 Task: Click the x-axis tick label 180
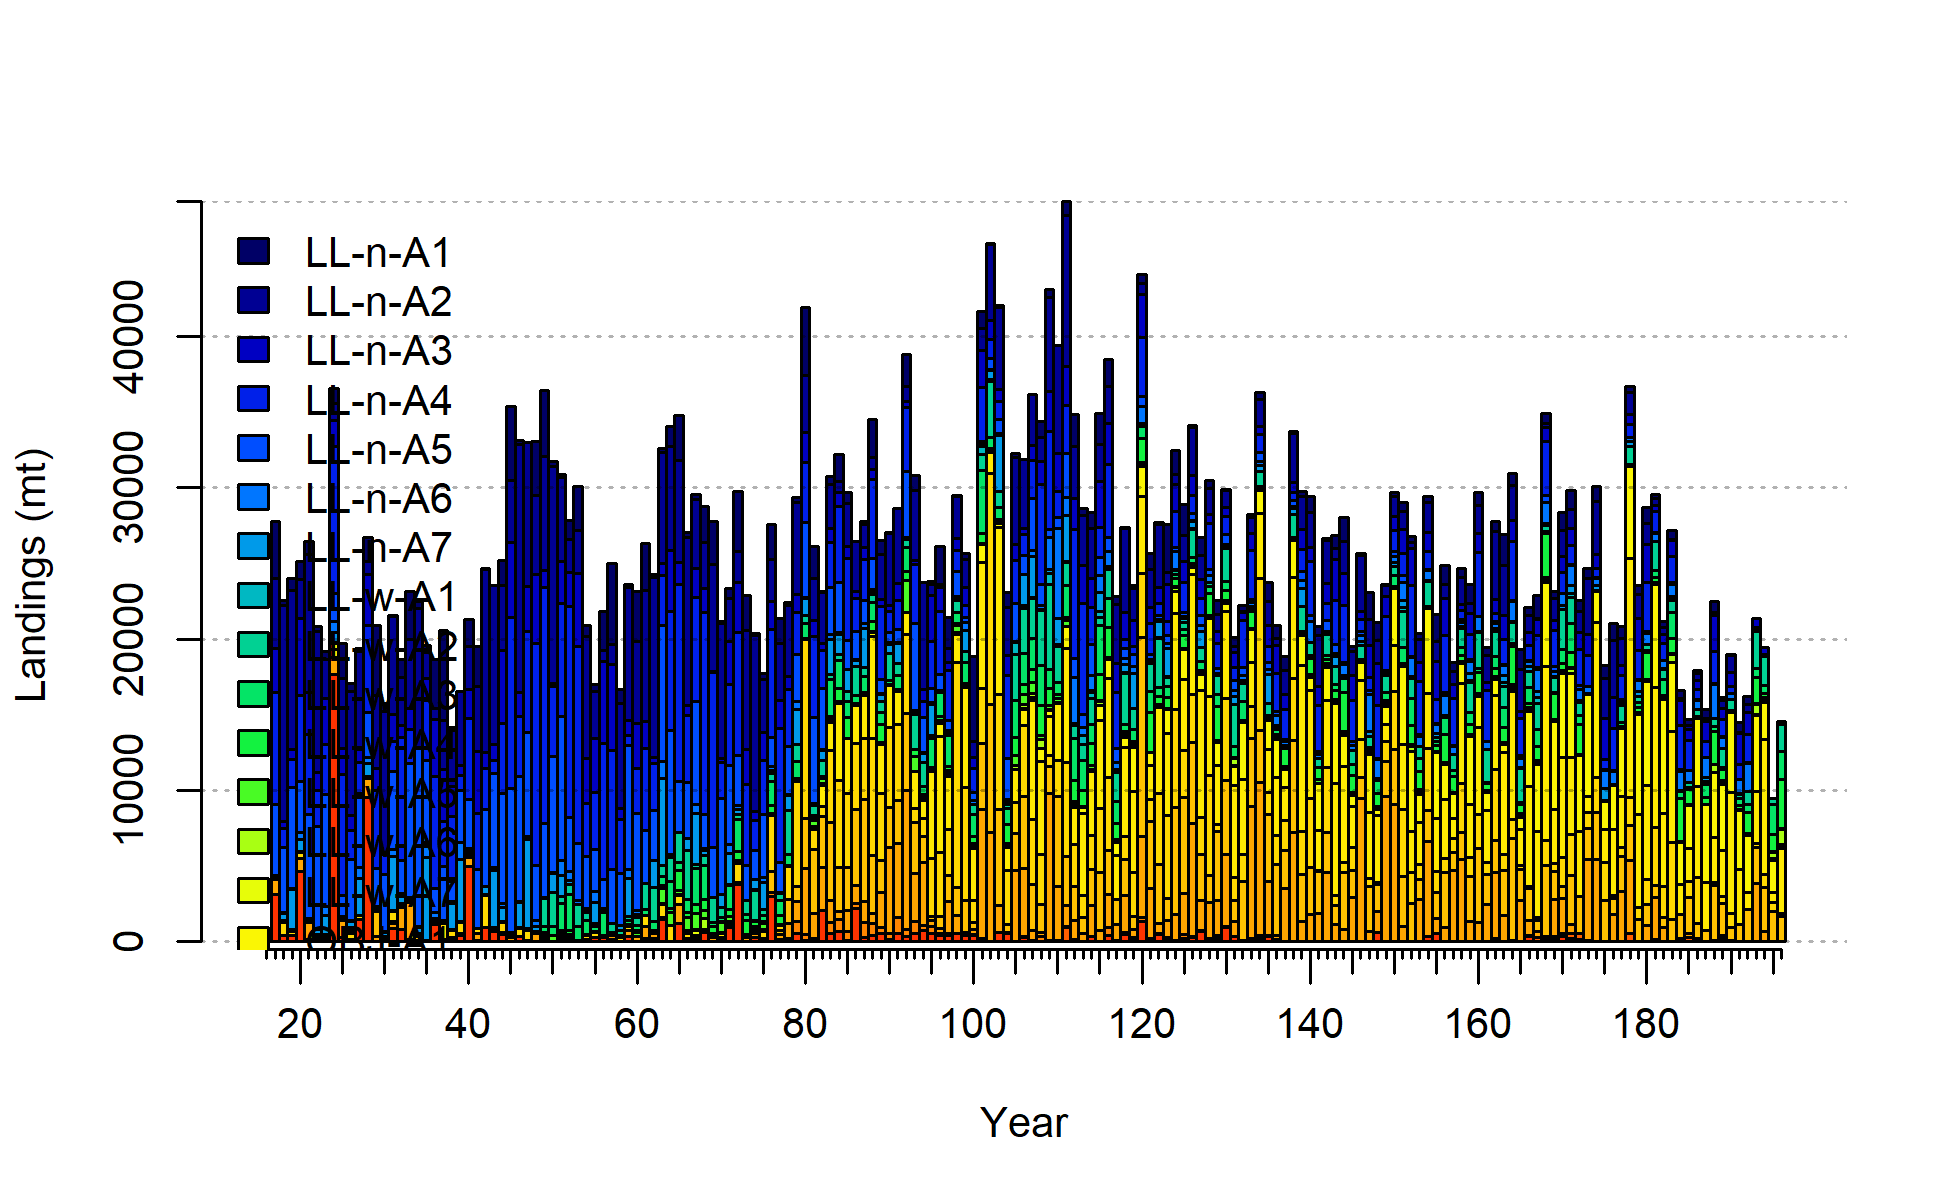click(x=1647, y=1024)
